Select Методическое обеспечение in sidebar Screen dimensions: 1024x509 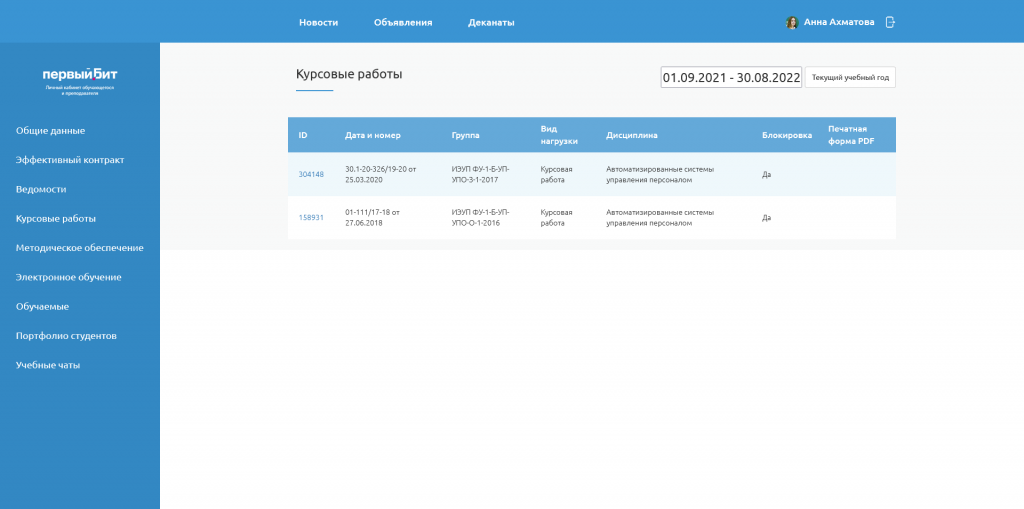pyautogui.click(x=80, y=248)
